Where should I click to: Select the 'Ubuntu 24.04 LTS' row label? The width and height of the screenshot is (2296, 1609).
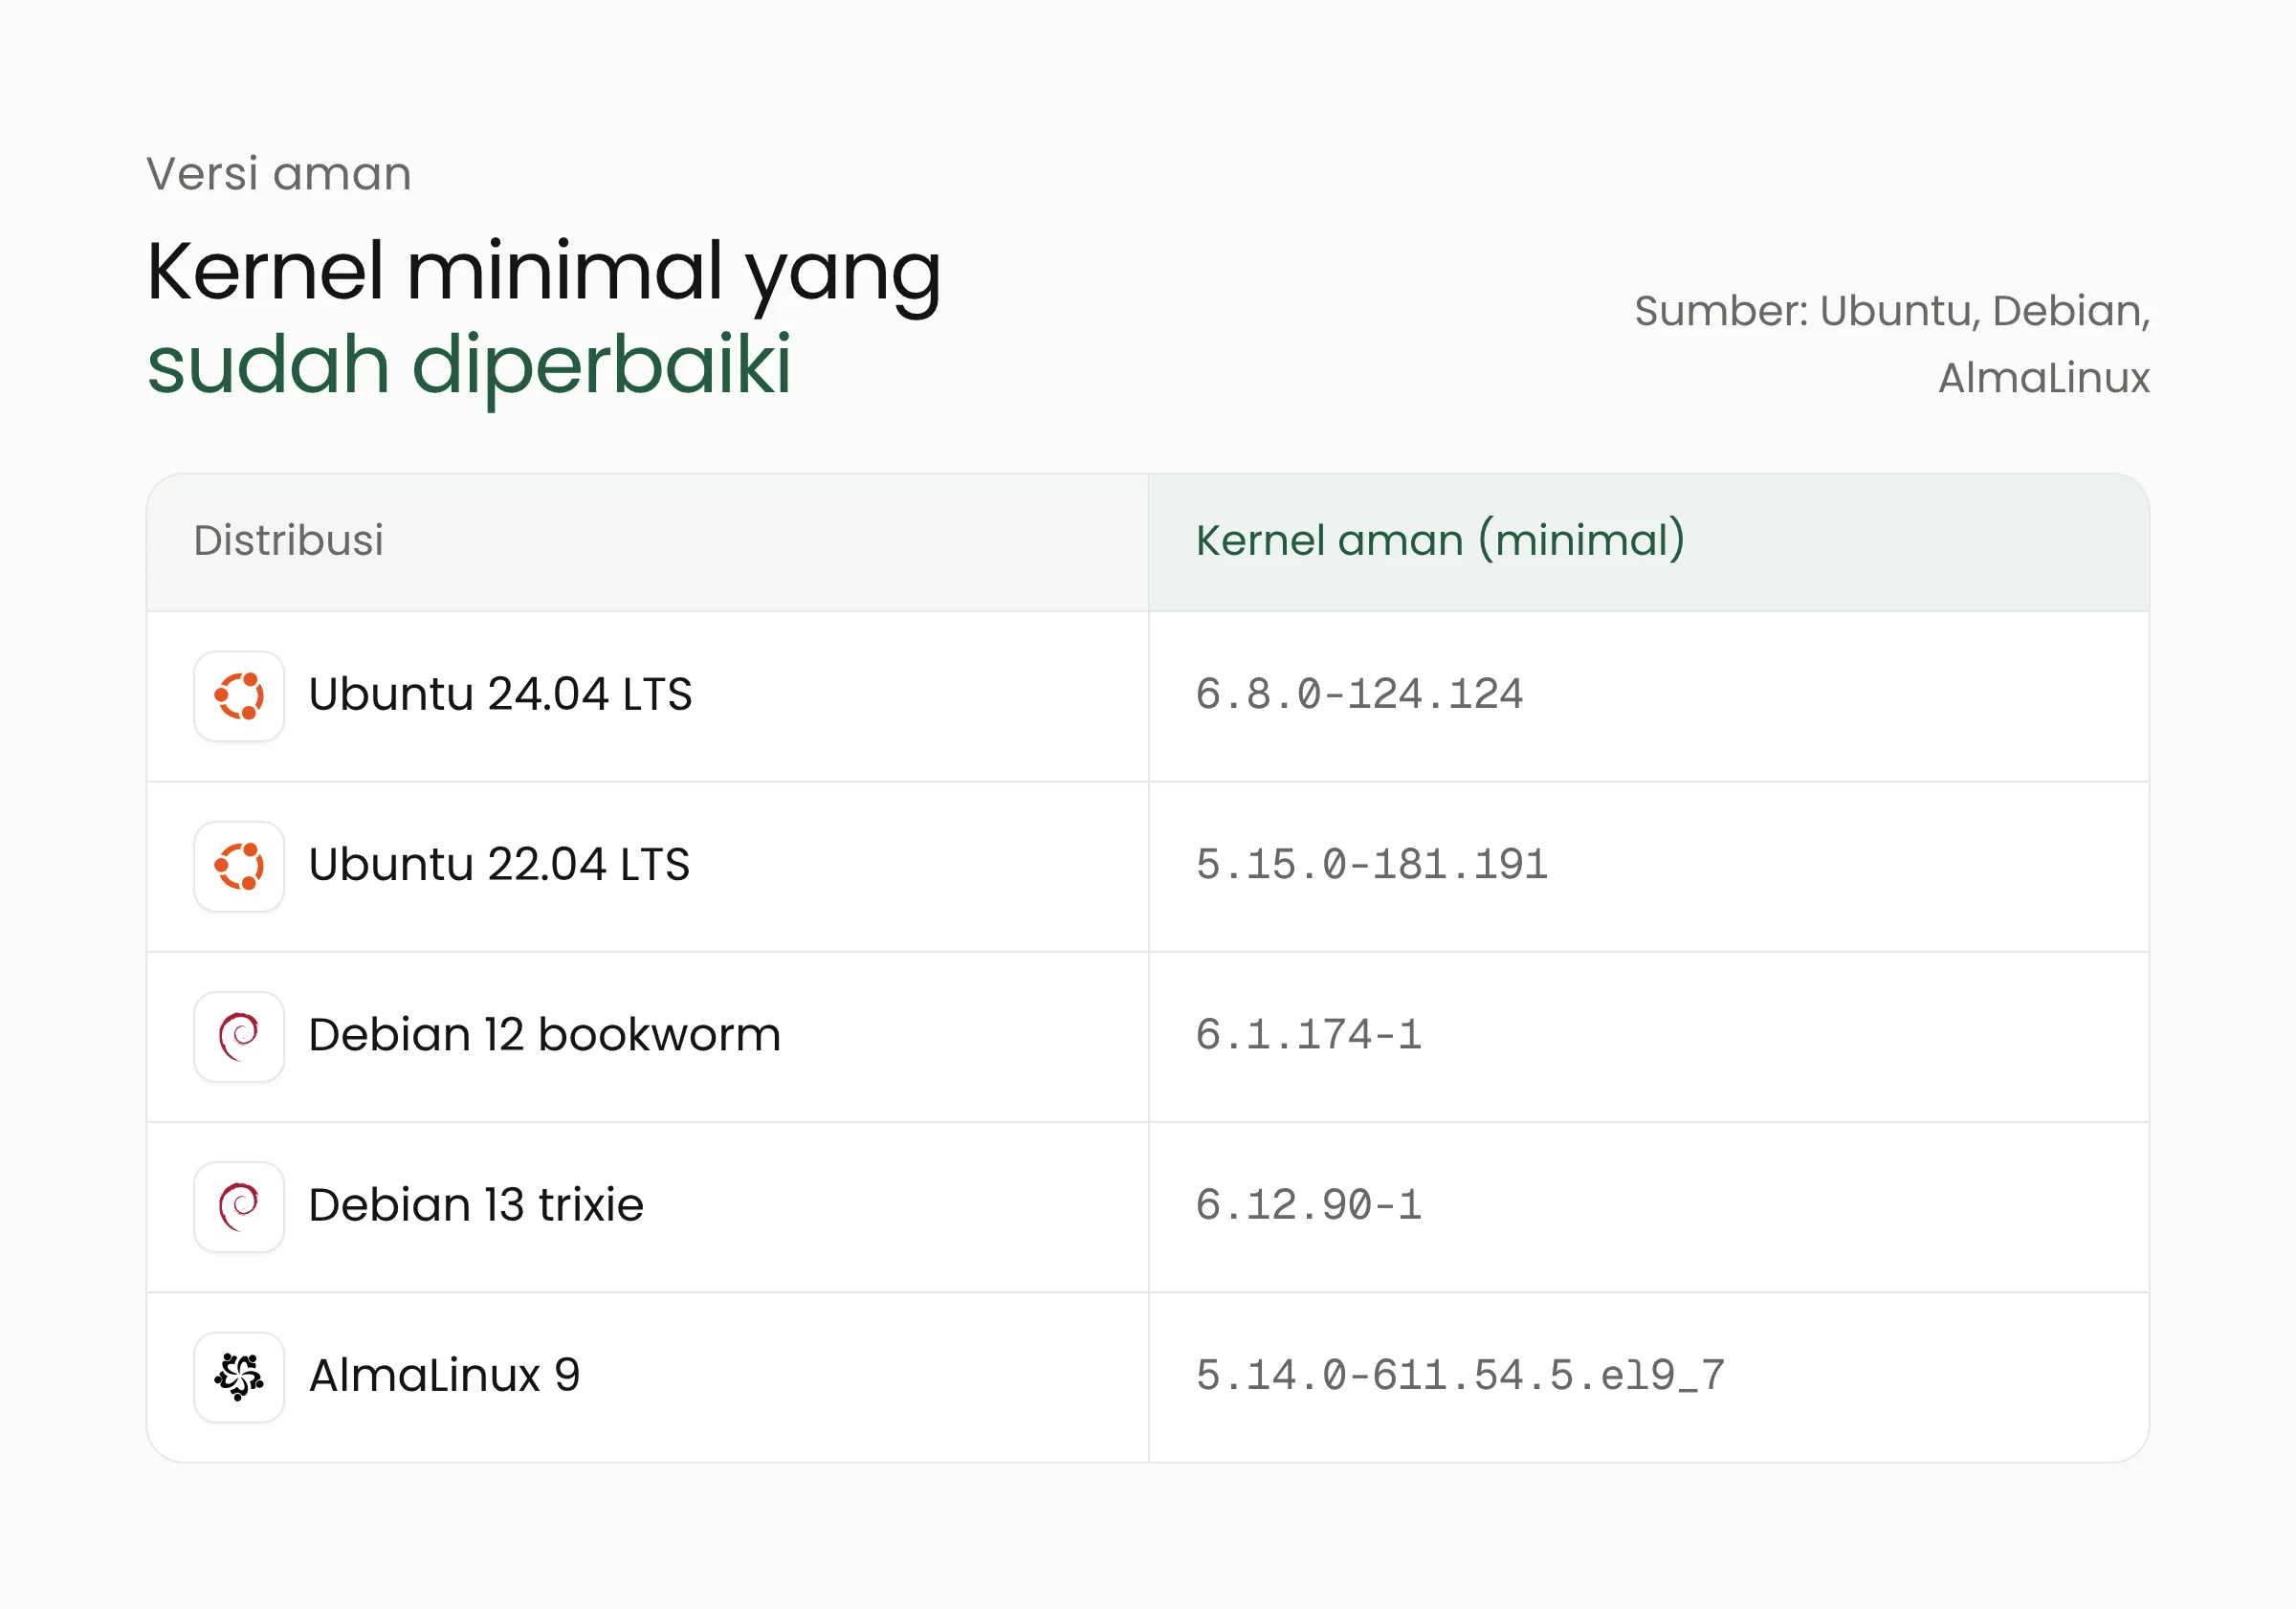pos(500,694)
